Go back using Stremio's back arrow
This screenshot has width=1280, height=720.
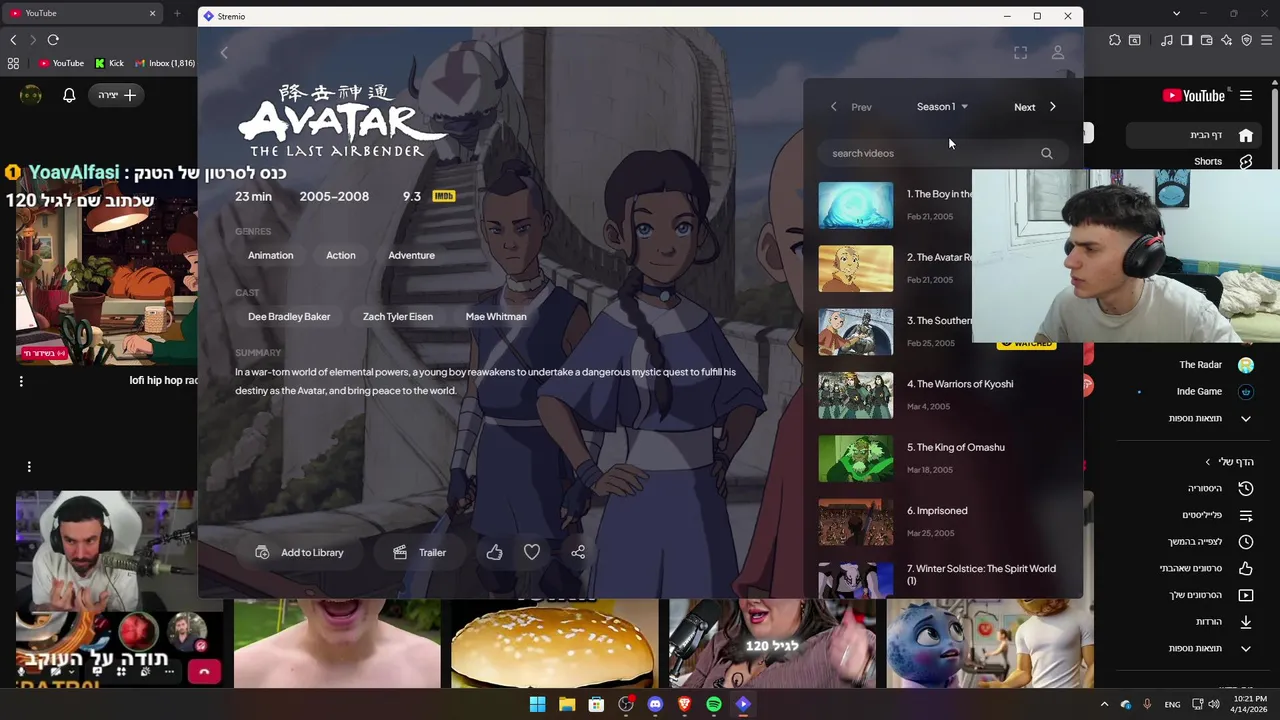(x=224, y=53)
